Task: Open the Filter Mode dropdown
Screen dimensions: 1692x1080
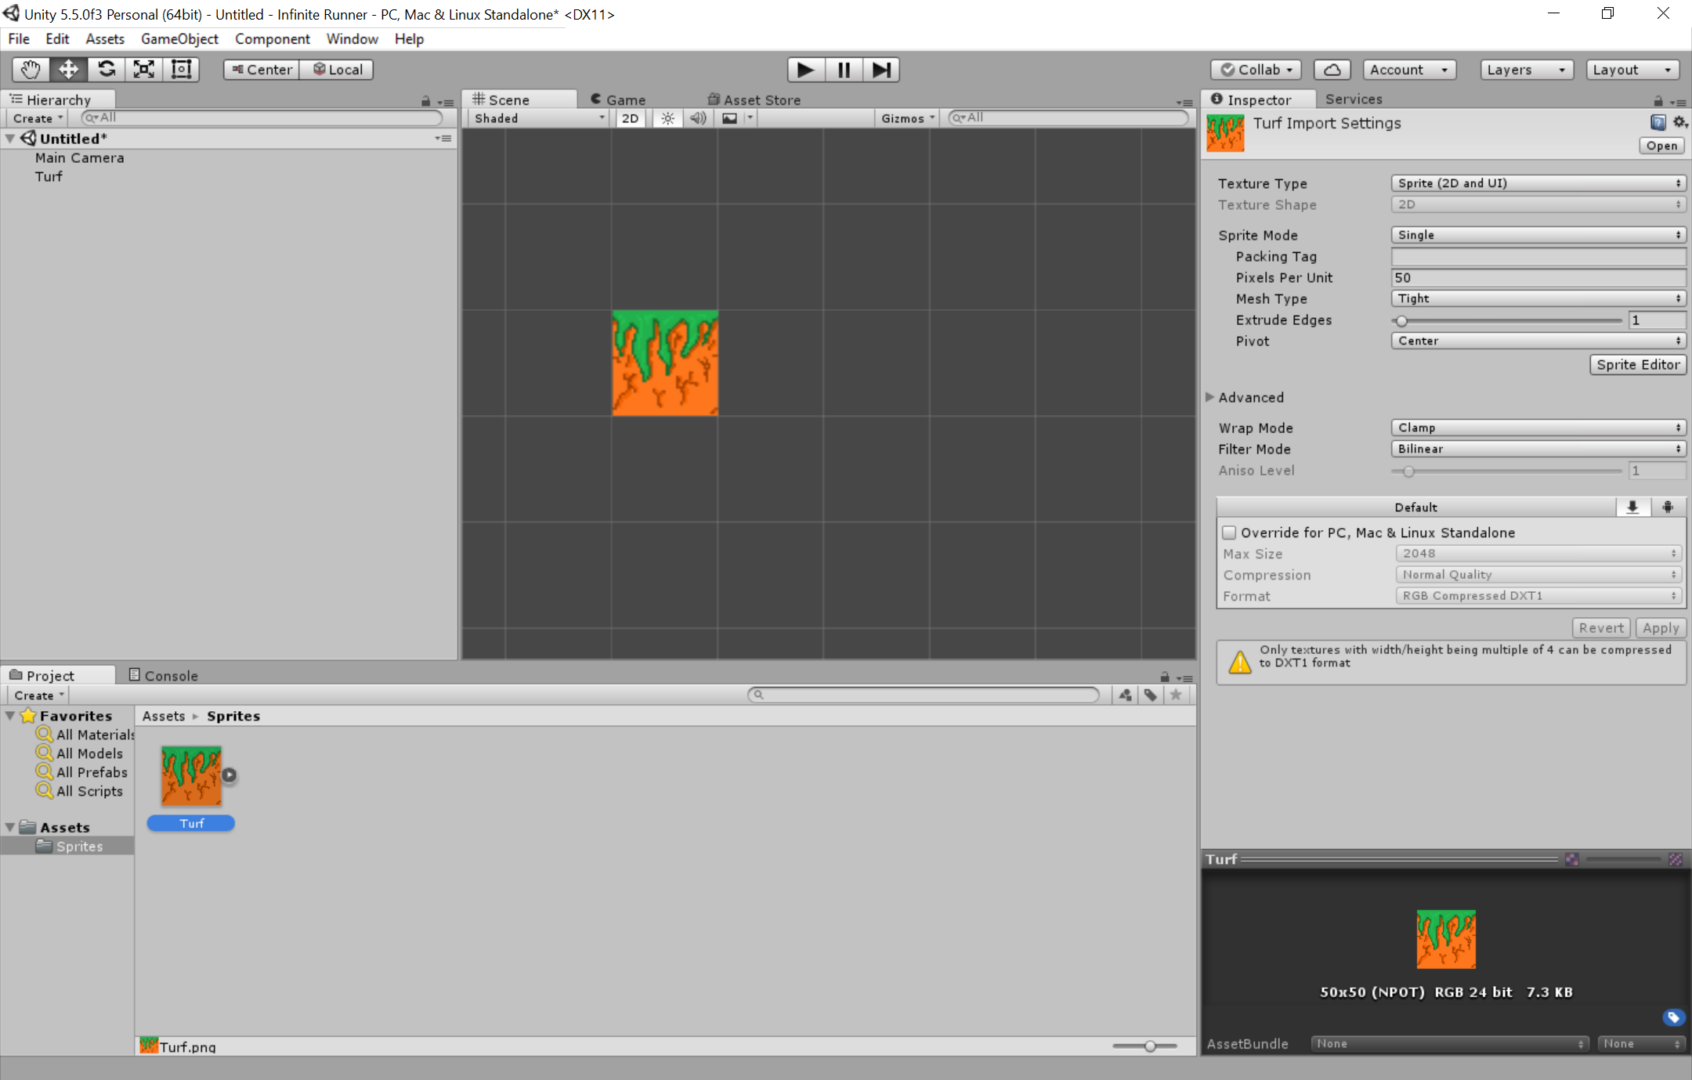Action: pos(1538,449)
